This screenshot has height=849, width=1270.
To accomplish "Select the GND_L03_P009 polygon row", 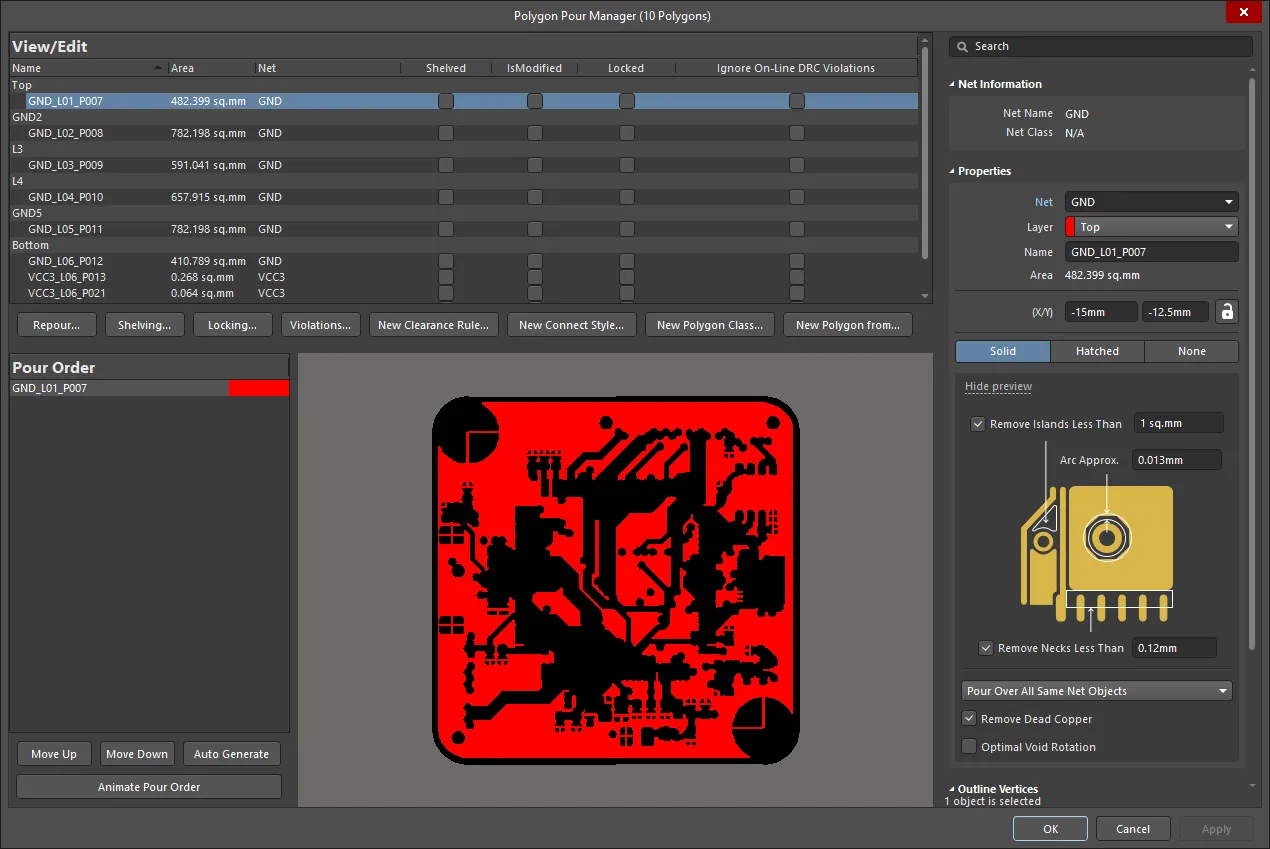I will (x=463, y=165).
